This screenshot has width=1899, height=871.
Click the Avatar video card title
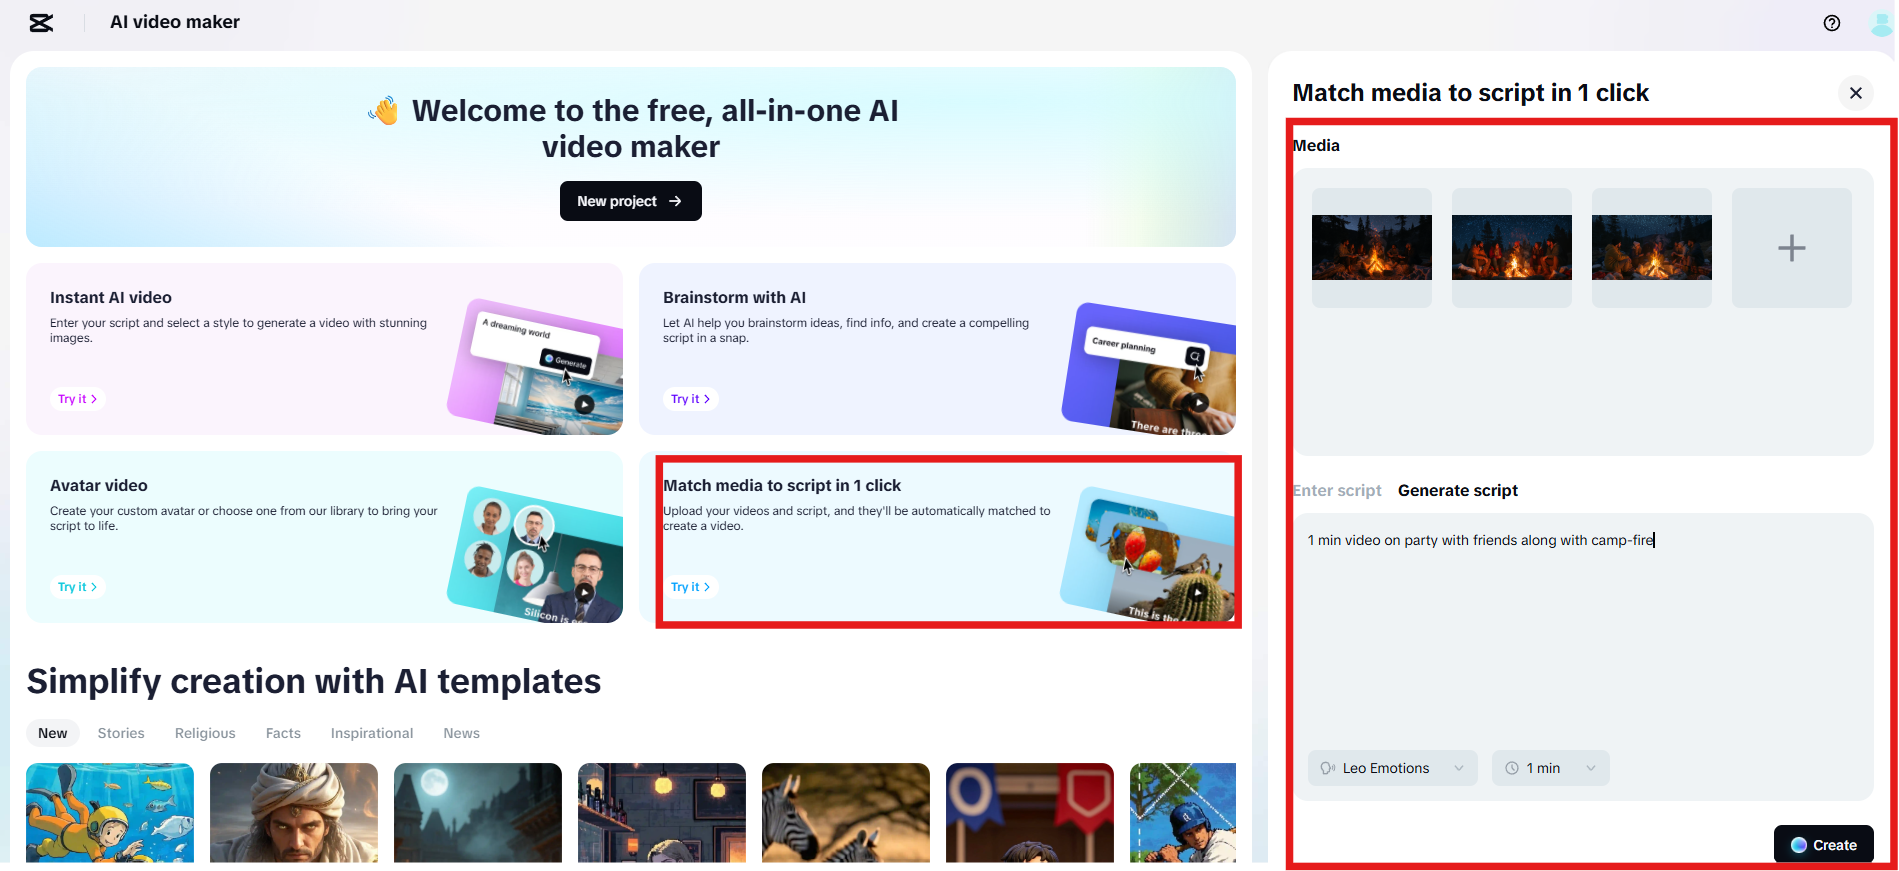(x=99, y=485)
